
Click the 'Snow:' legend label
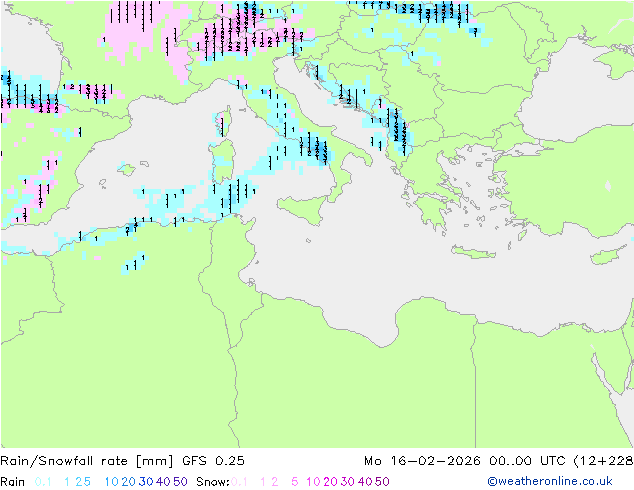coord(213,482)
